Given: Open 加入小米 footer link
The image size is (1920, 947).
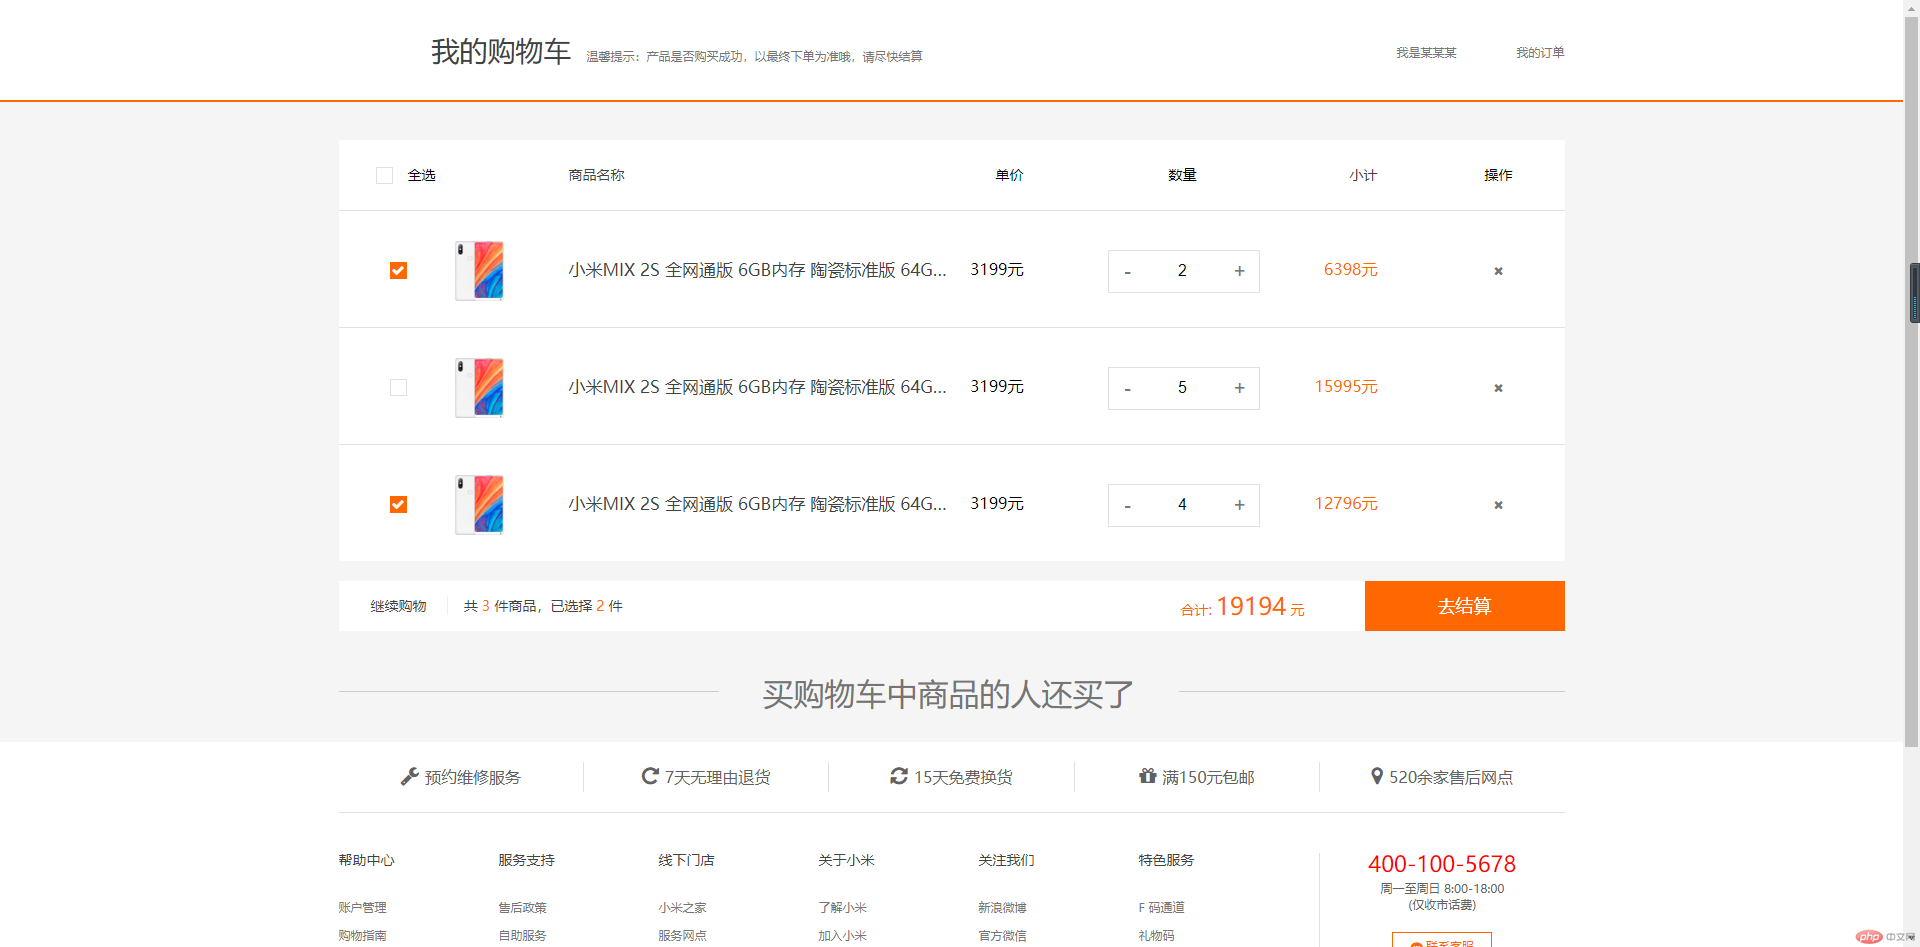Looking at the screenshot, I should pos(842,936).
